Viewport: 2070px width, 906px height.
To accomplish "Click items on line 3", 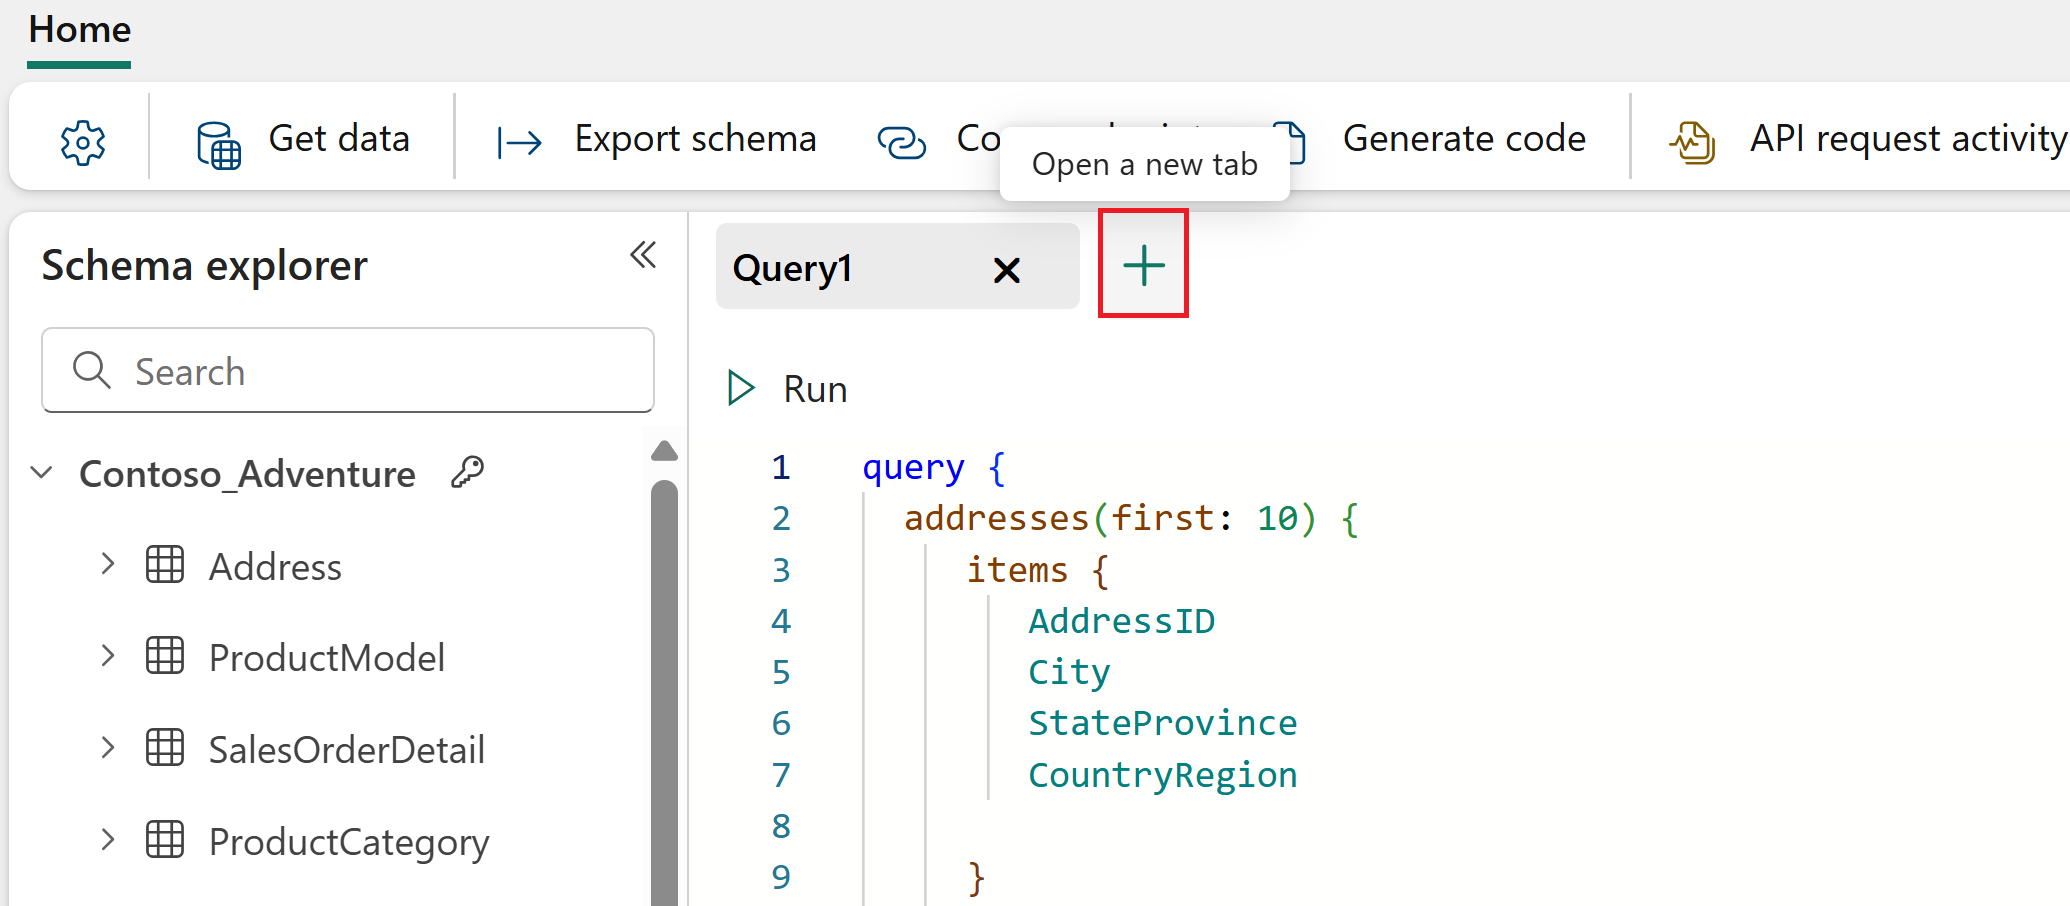I will [1017, 570].
